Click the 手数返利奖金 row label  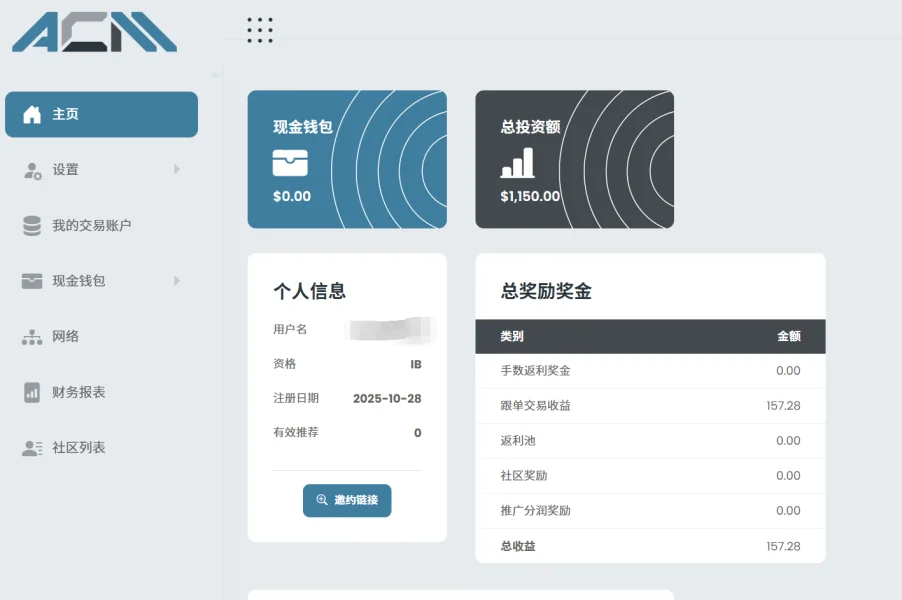tap(535, 370)
